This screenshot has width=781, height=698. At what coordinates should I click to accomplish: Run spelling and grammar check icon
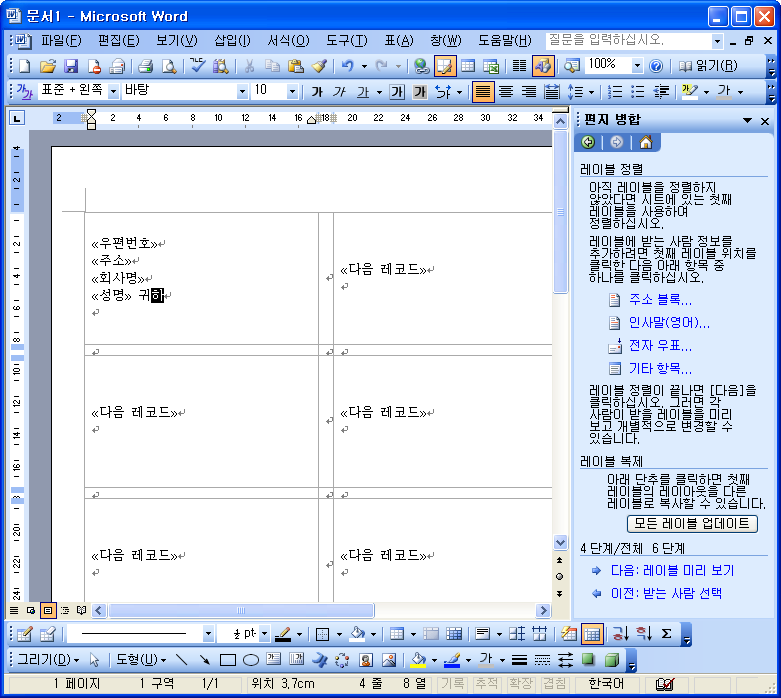coord(198,66)
